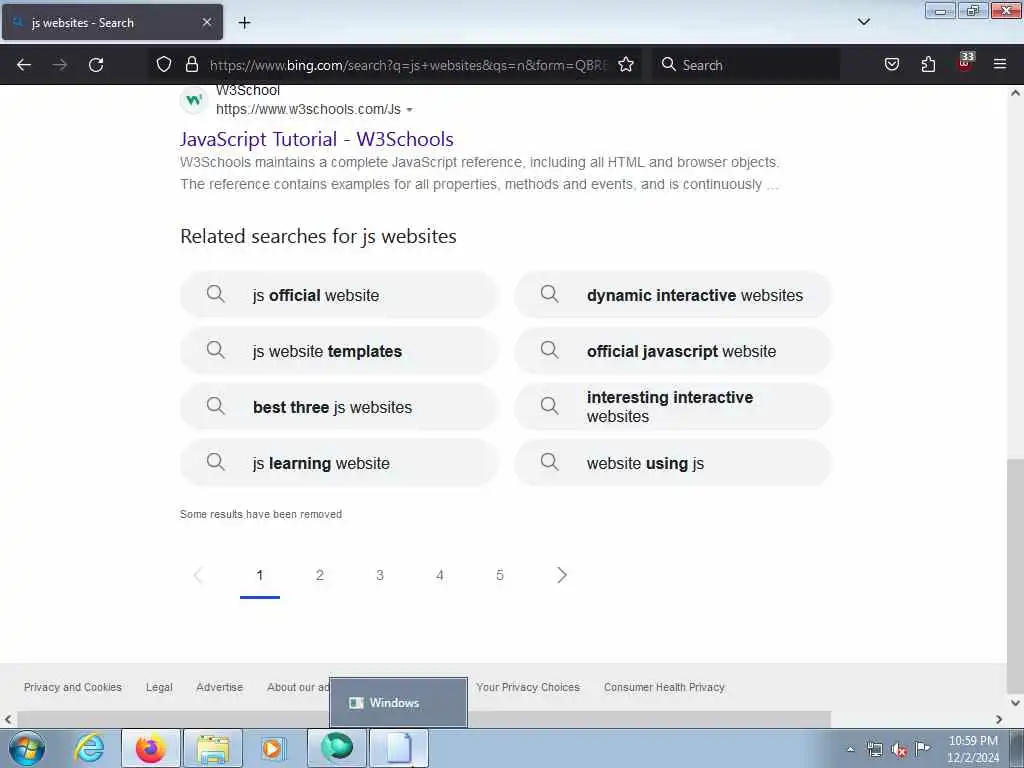Viewport: 1024px width, 768px height.
Task: Click the current page 1 indicator
Action: [x=260, y=575]
